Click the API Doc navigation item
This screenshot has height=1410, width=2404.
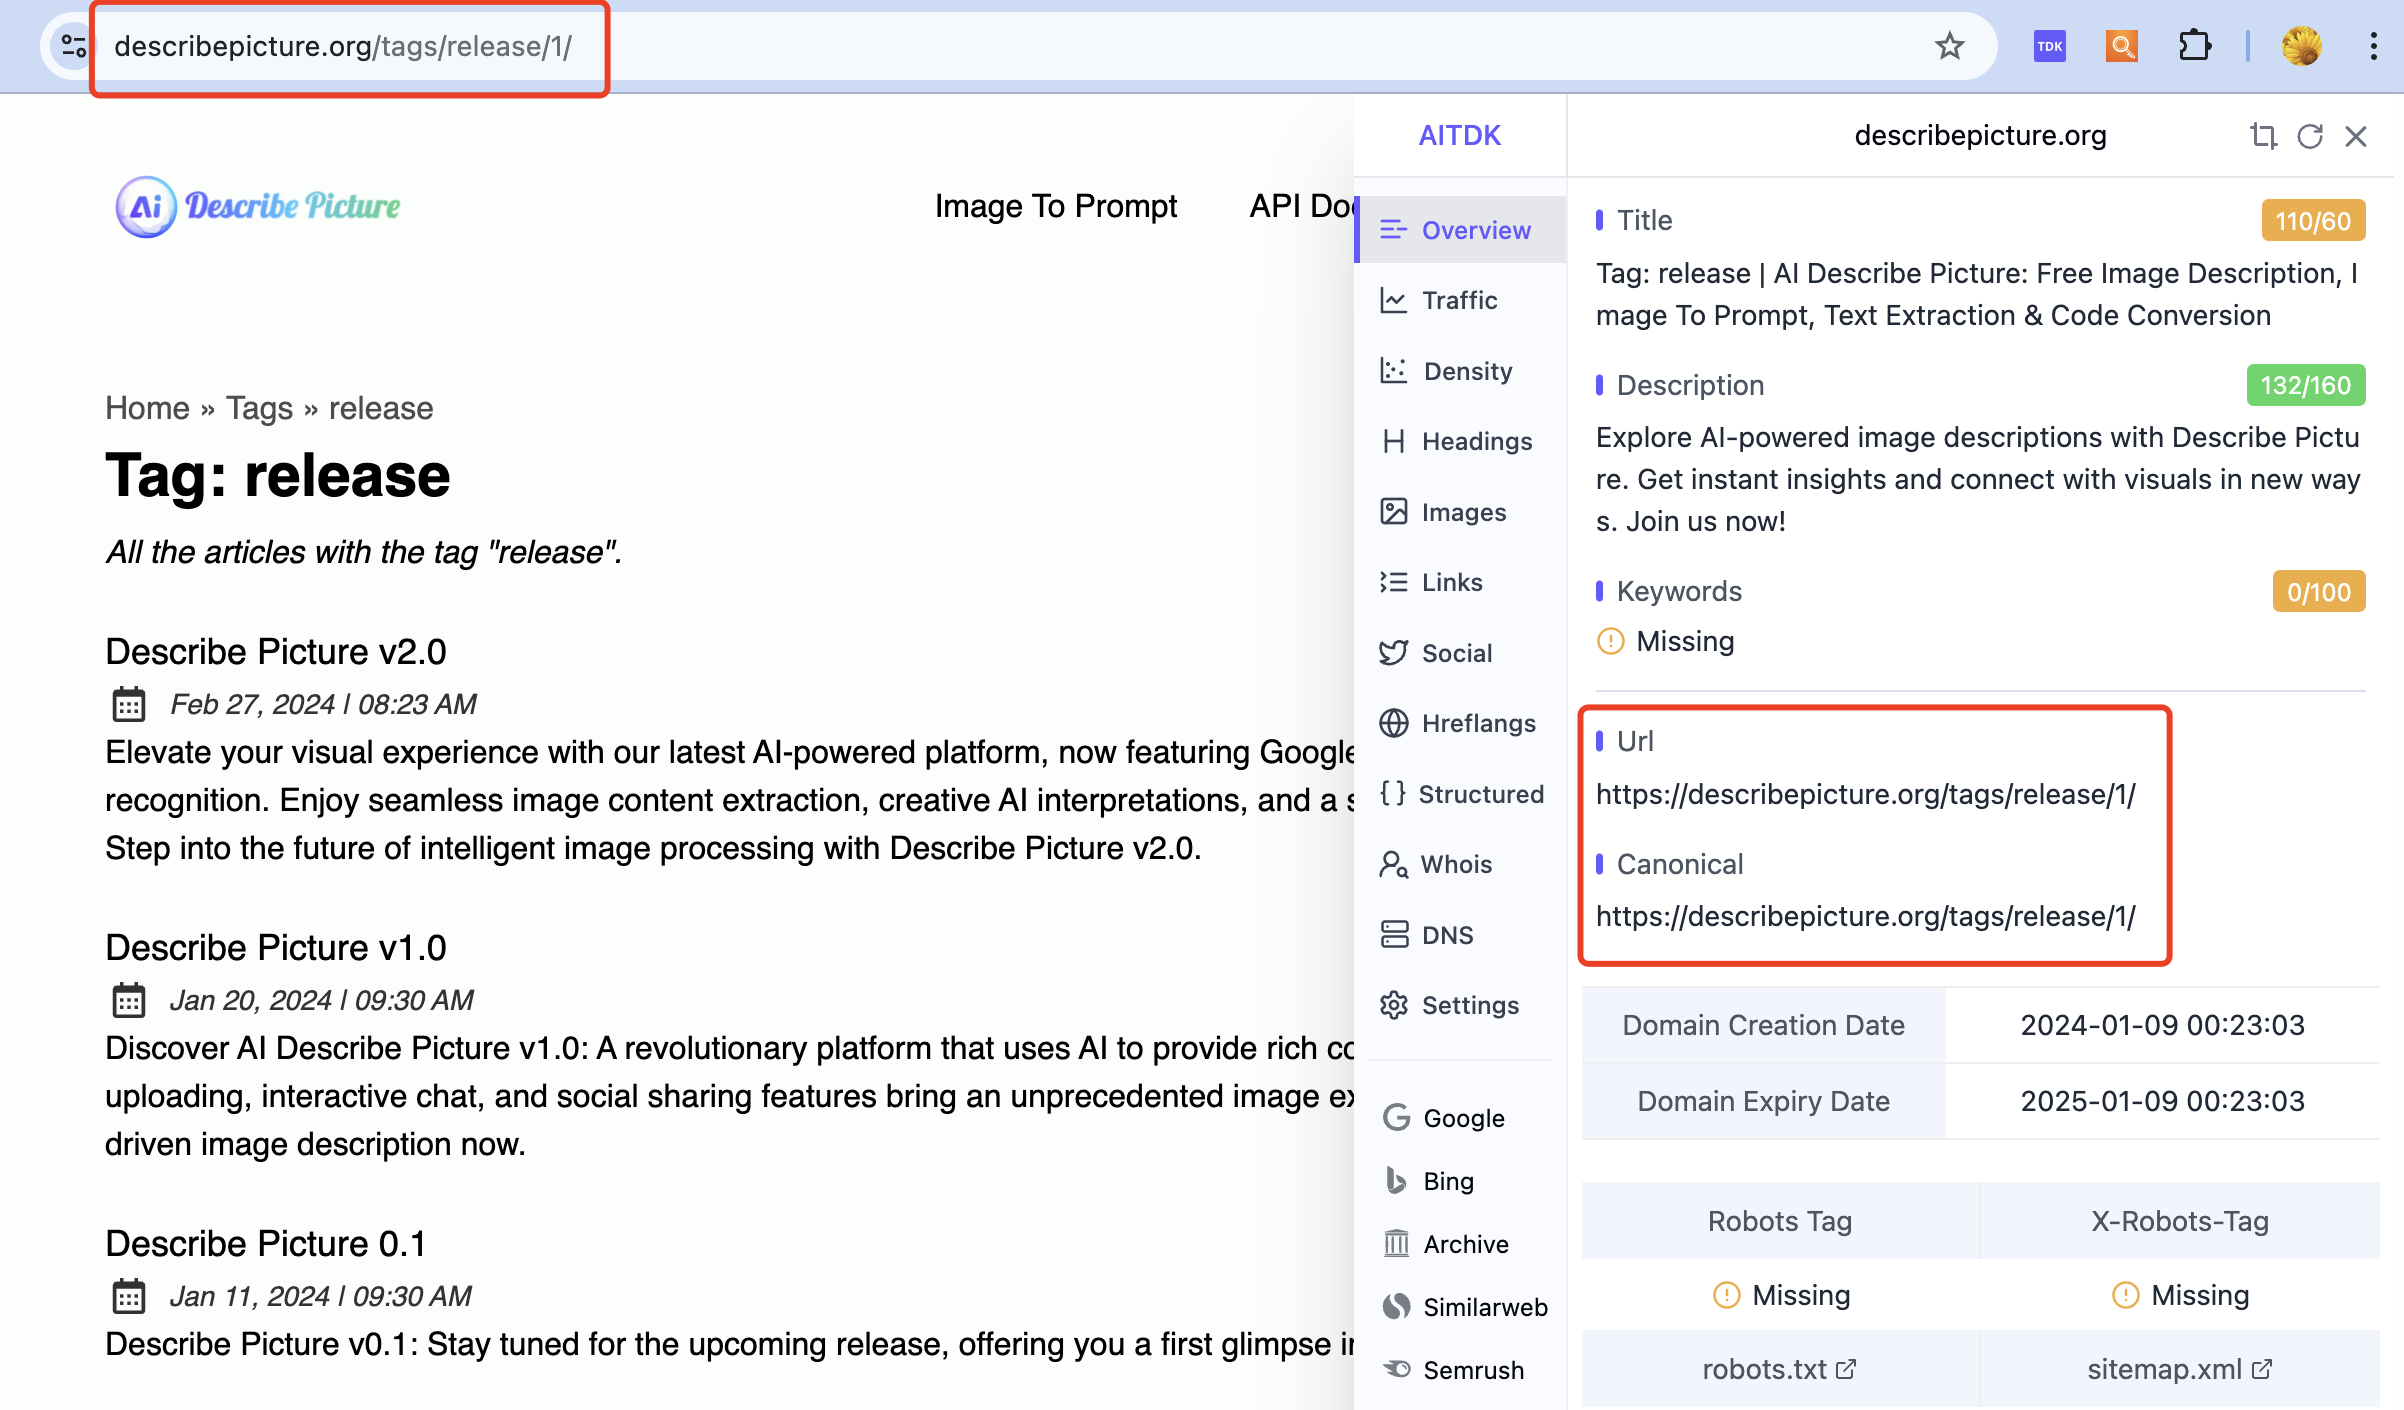click(x=1302, y=206)
